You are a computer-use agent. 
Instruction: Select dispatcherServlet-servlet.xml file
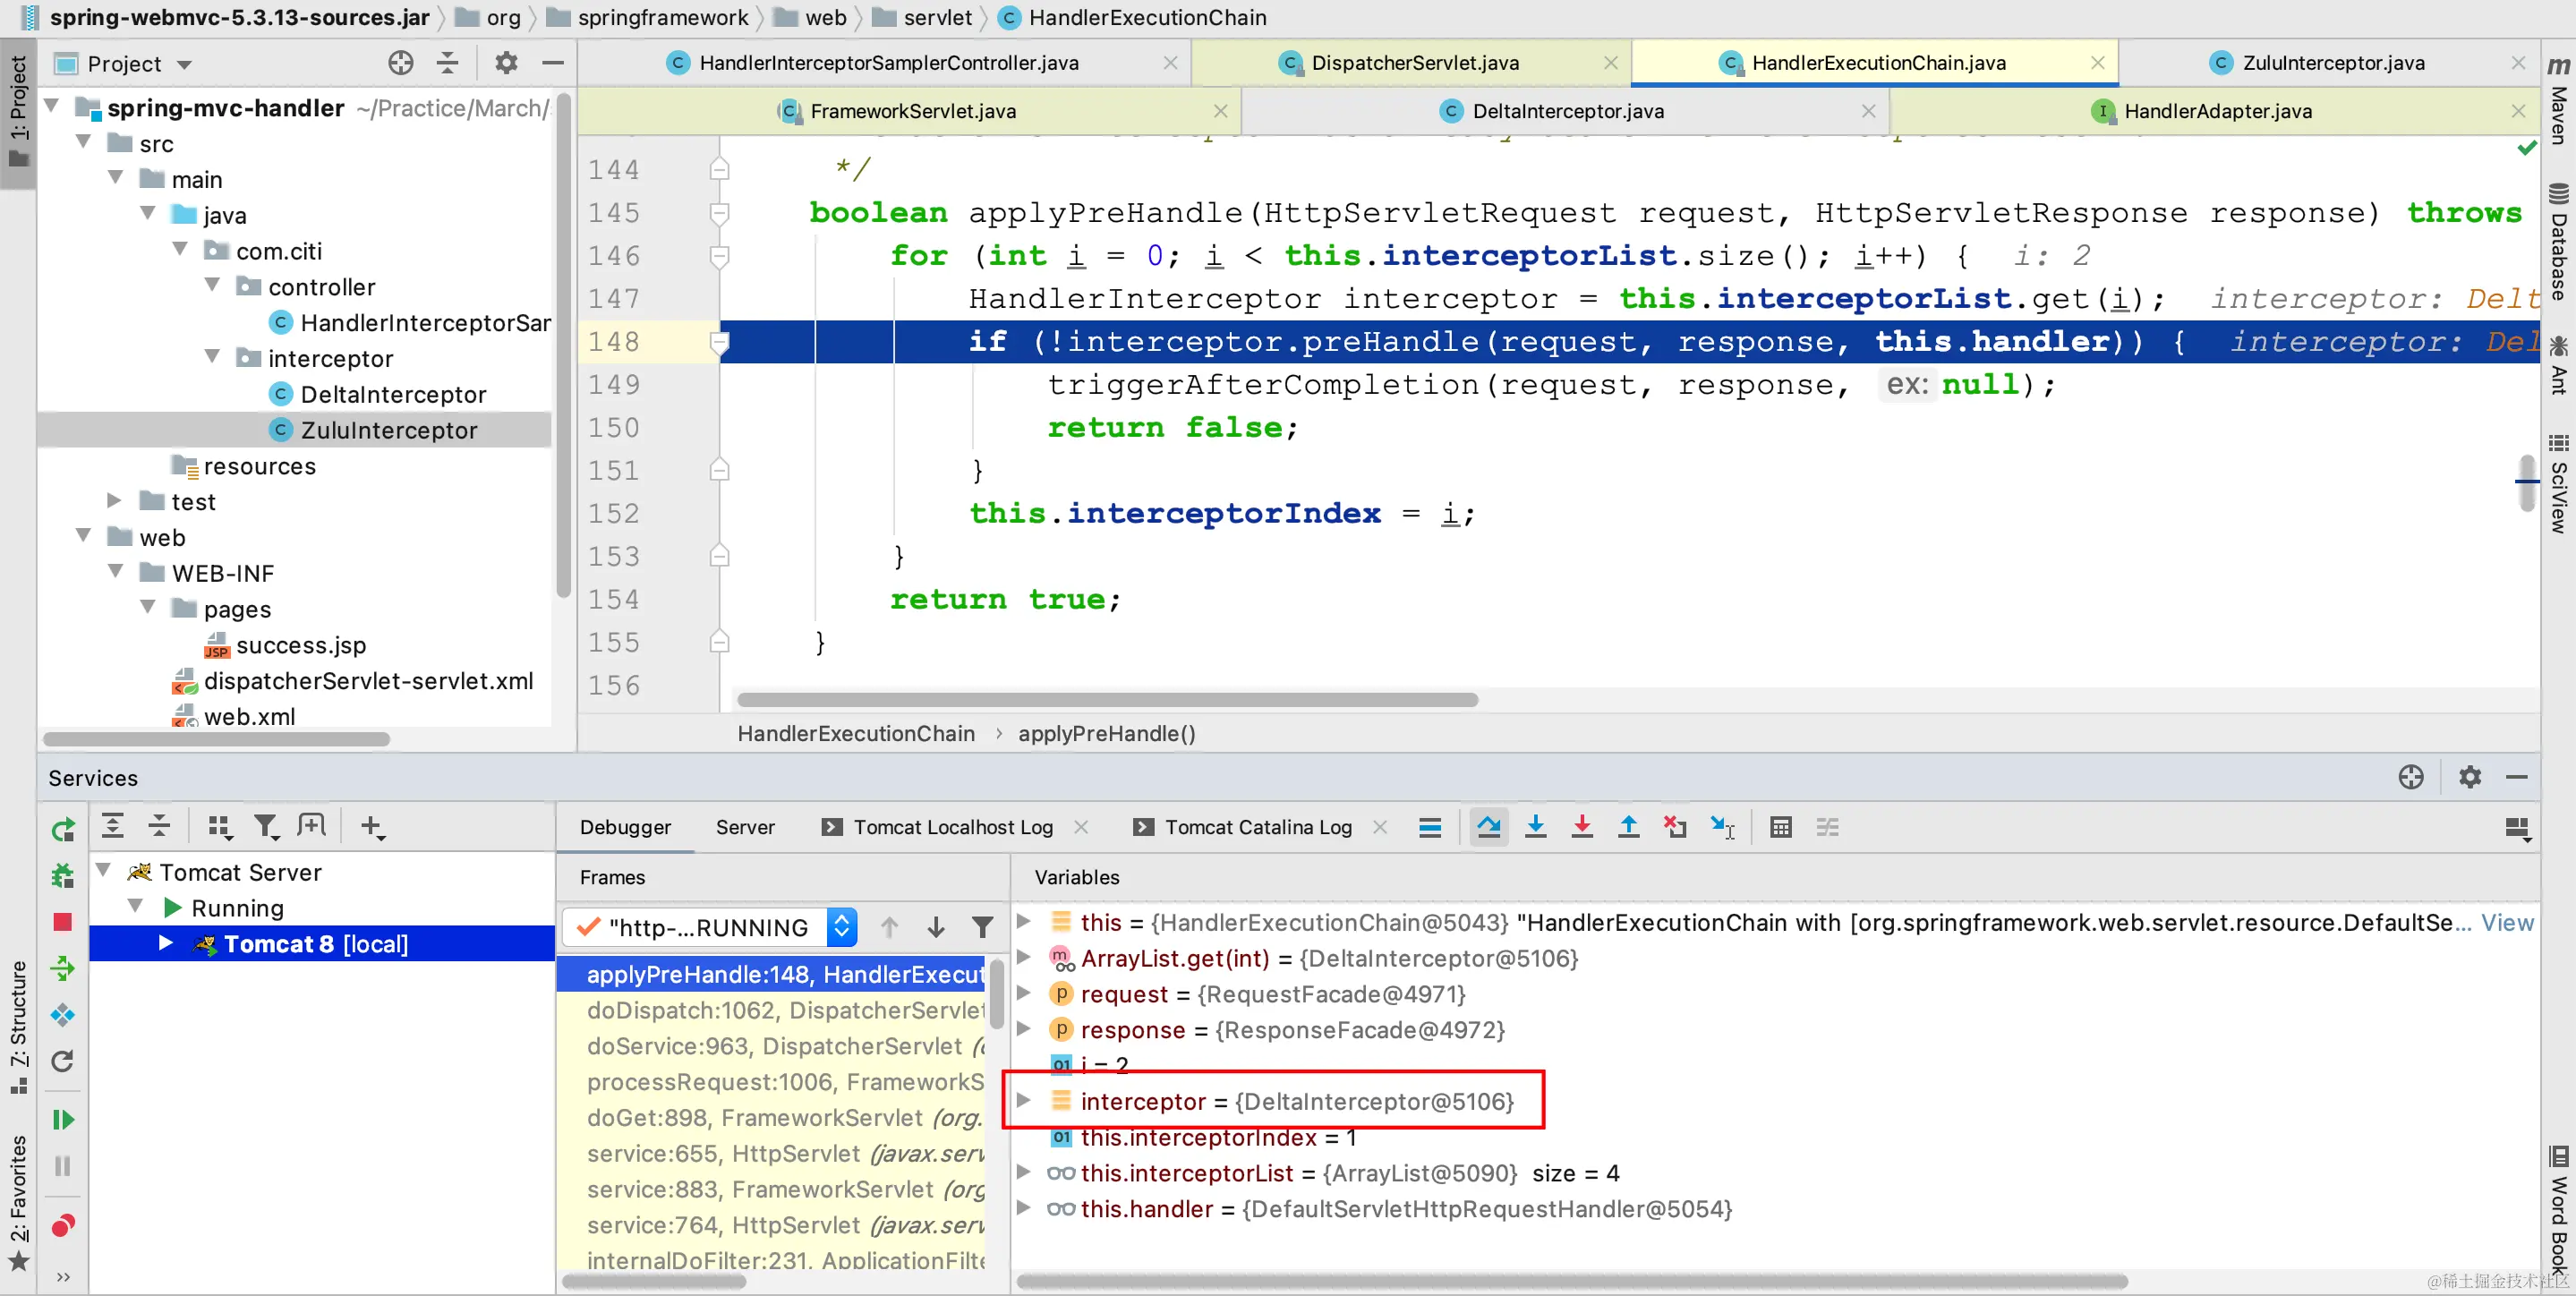click(367, 681)
